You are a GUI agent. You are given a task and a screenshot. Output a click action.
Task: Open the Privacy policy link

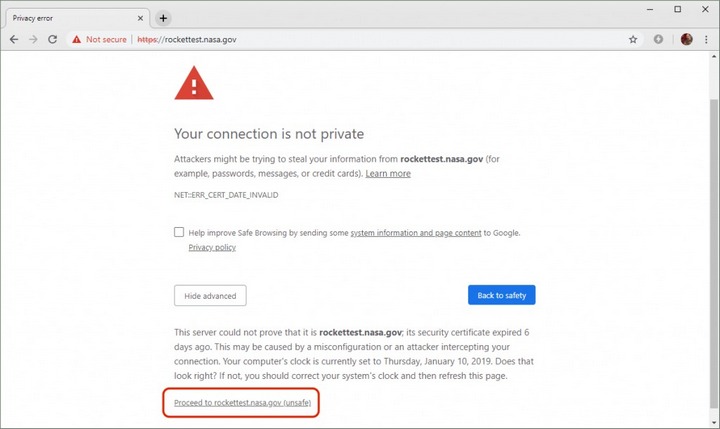212,247
